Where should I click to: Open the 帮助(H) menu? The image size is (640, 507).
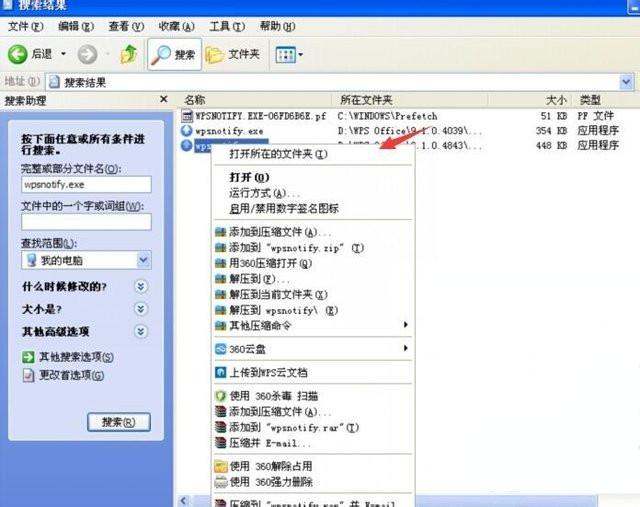[x=278, y=27]
